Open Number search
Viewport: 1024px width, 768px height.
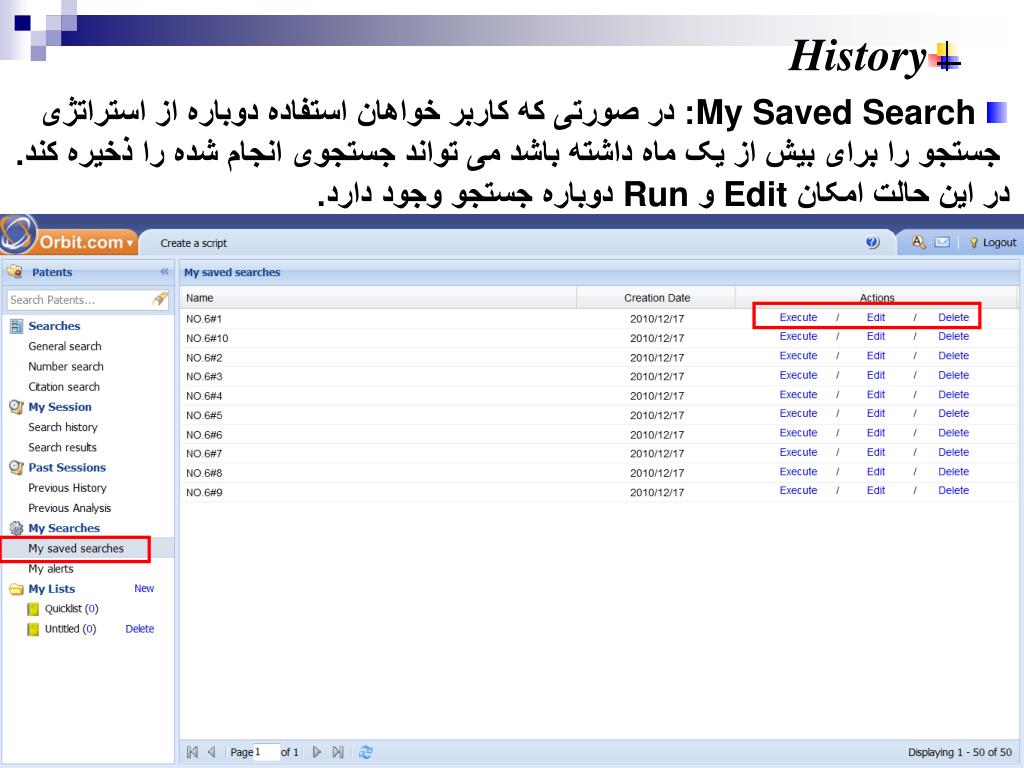(x=66, y=366)
